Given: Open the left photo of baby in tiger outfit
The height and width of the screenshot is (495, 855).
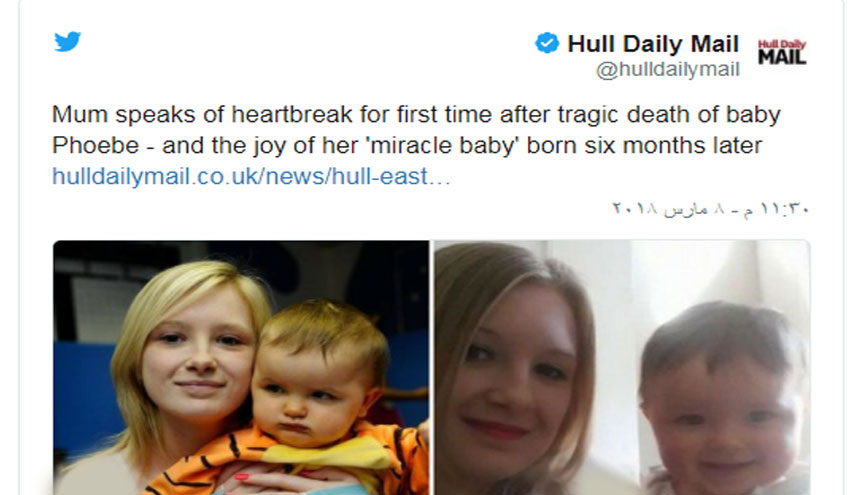Looking at the screenshot, I should [x=241, y=367].
